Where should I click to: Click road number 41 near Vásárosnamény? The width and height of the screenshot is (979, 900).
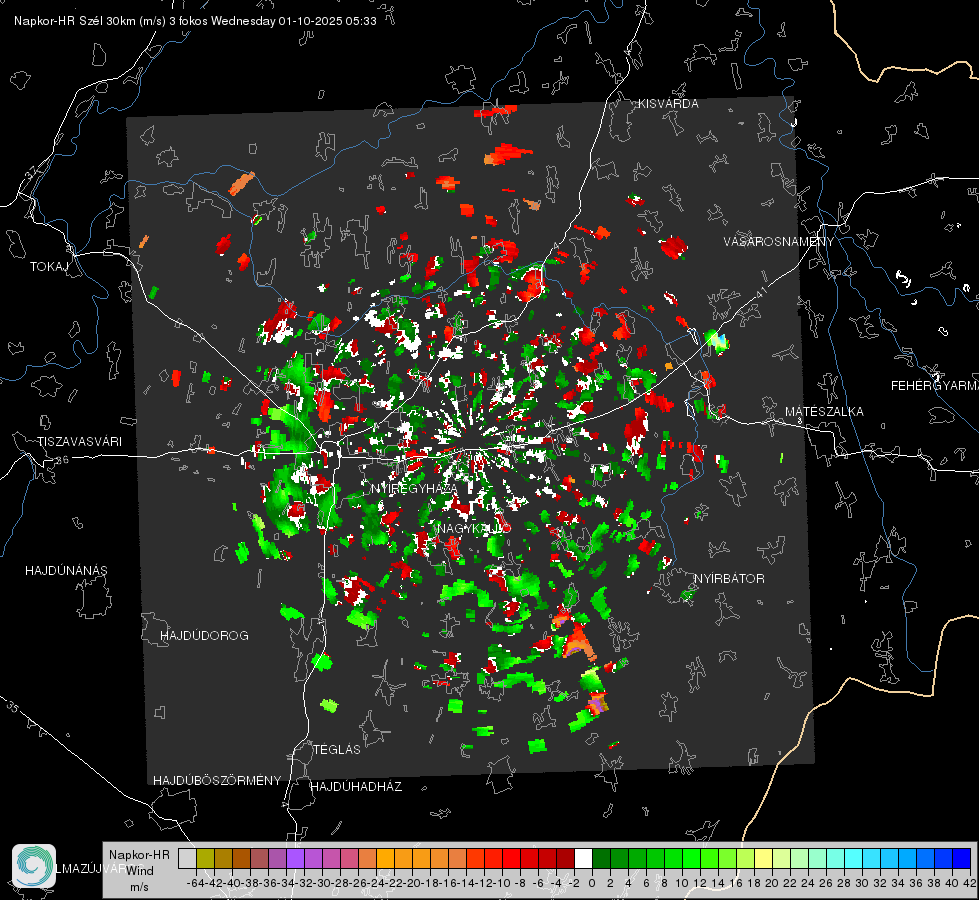762,292
